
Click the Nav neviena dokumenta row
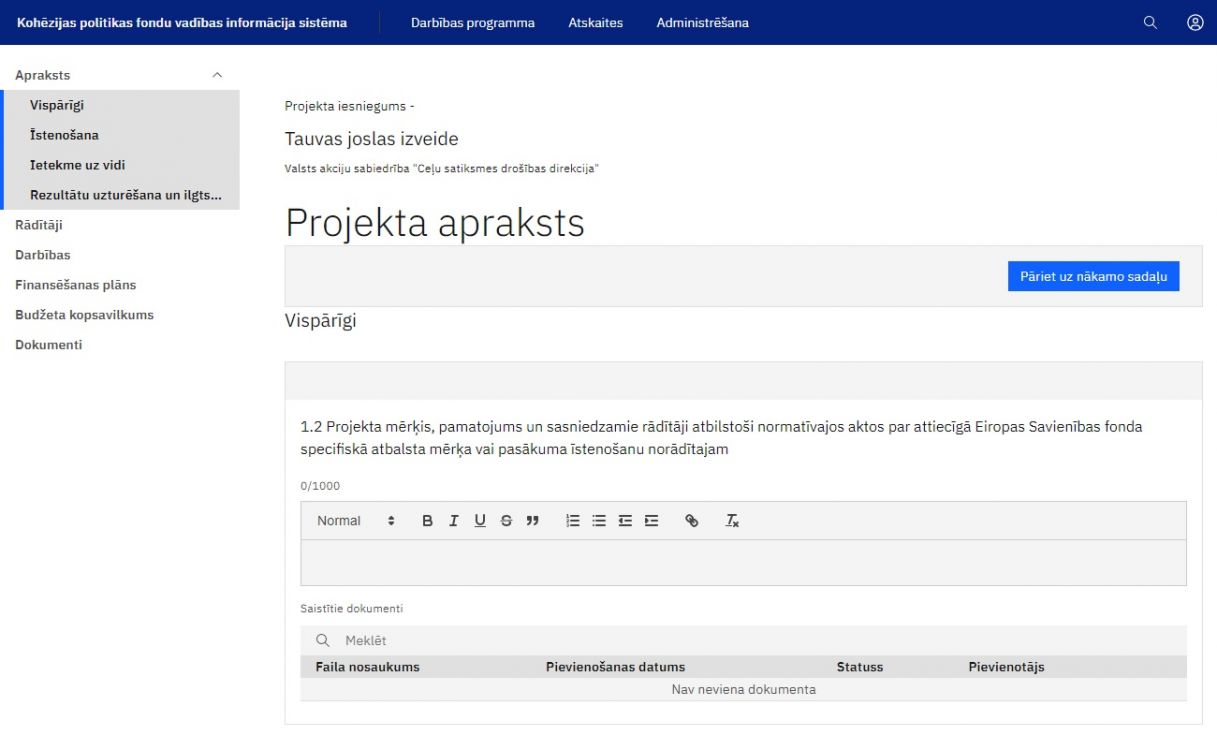(743, 690)
